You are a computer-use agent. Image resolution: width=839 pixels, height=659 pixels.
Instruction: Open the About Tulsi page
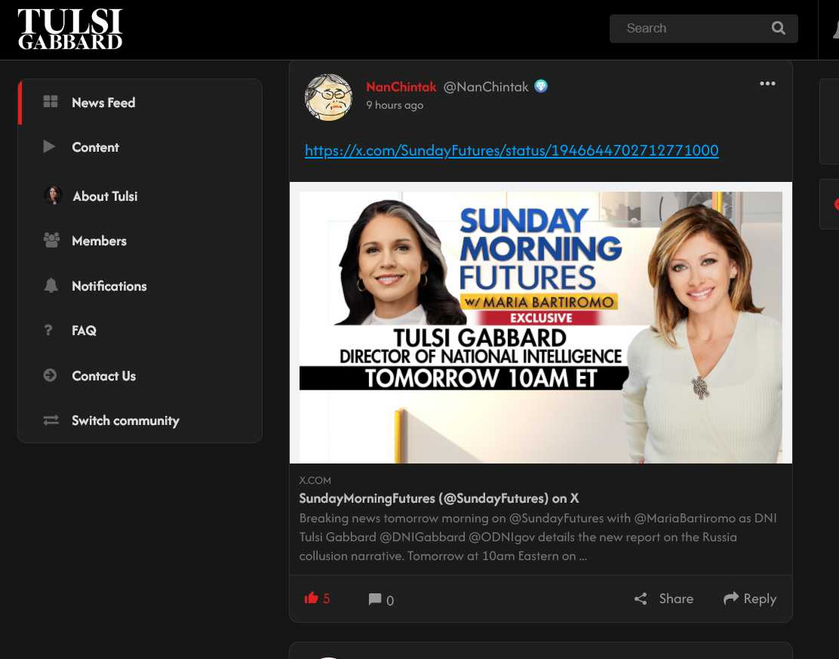click(x=140, y=196)
